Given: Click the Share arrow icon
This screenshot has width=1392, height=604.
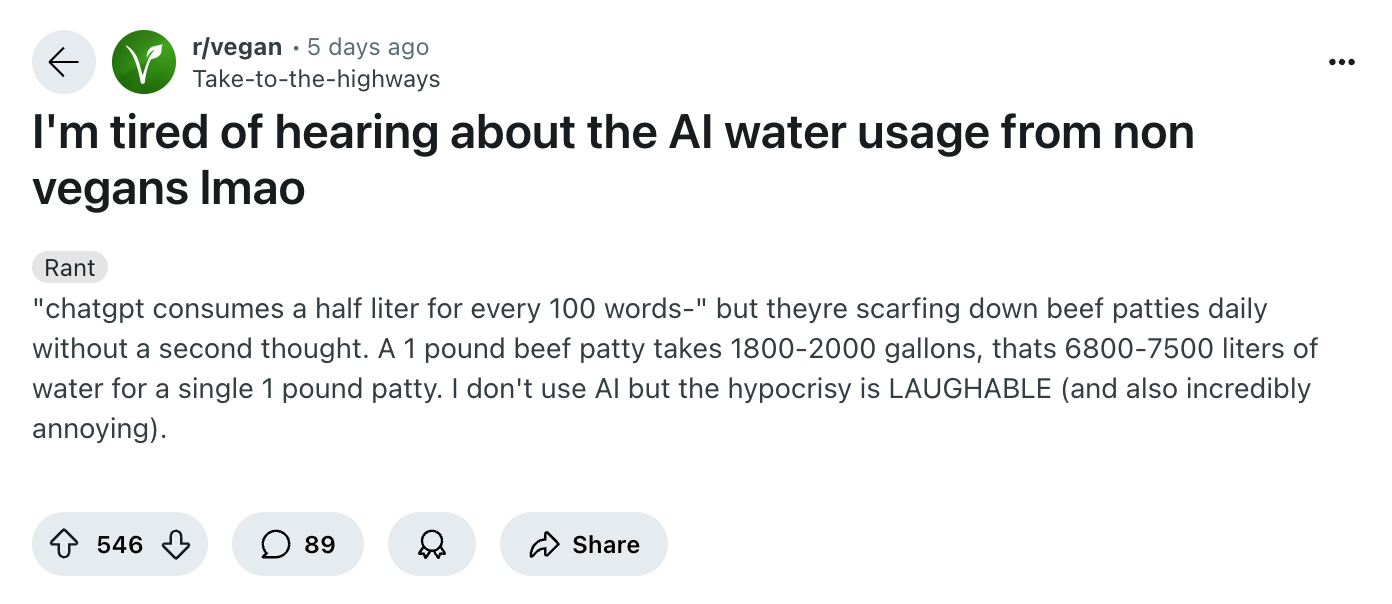Looking at the screenshot, I should coord(543,544).
